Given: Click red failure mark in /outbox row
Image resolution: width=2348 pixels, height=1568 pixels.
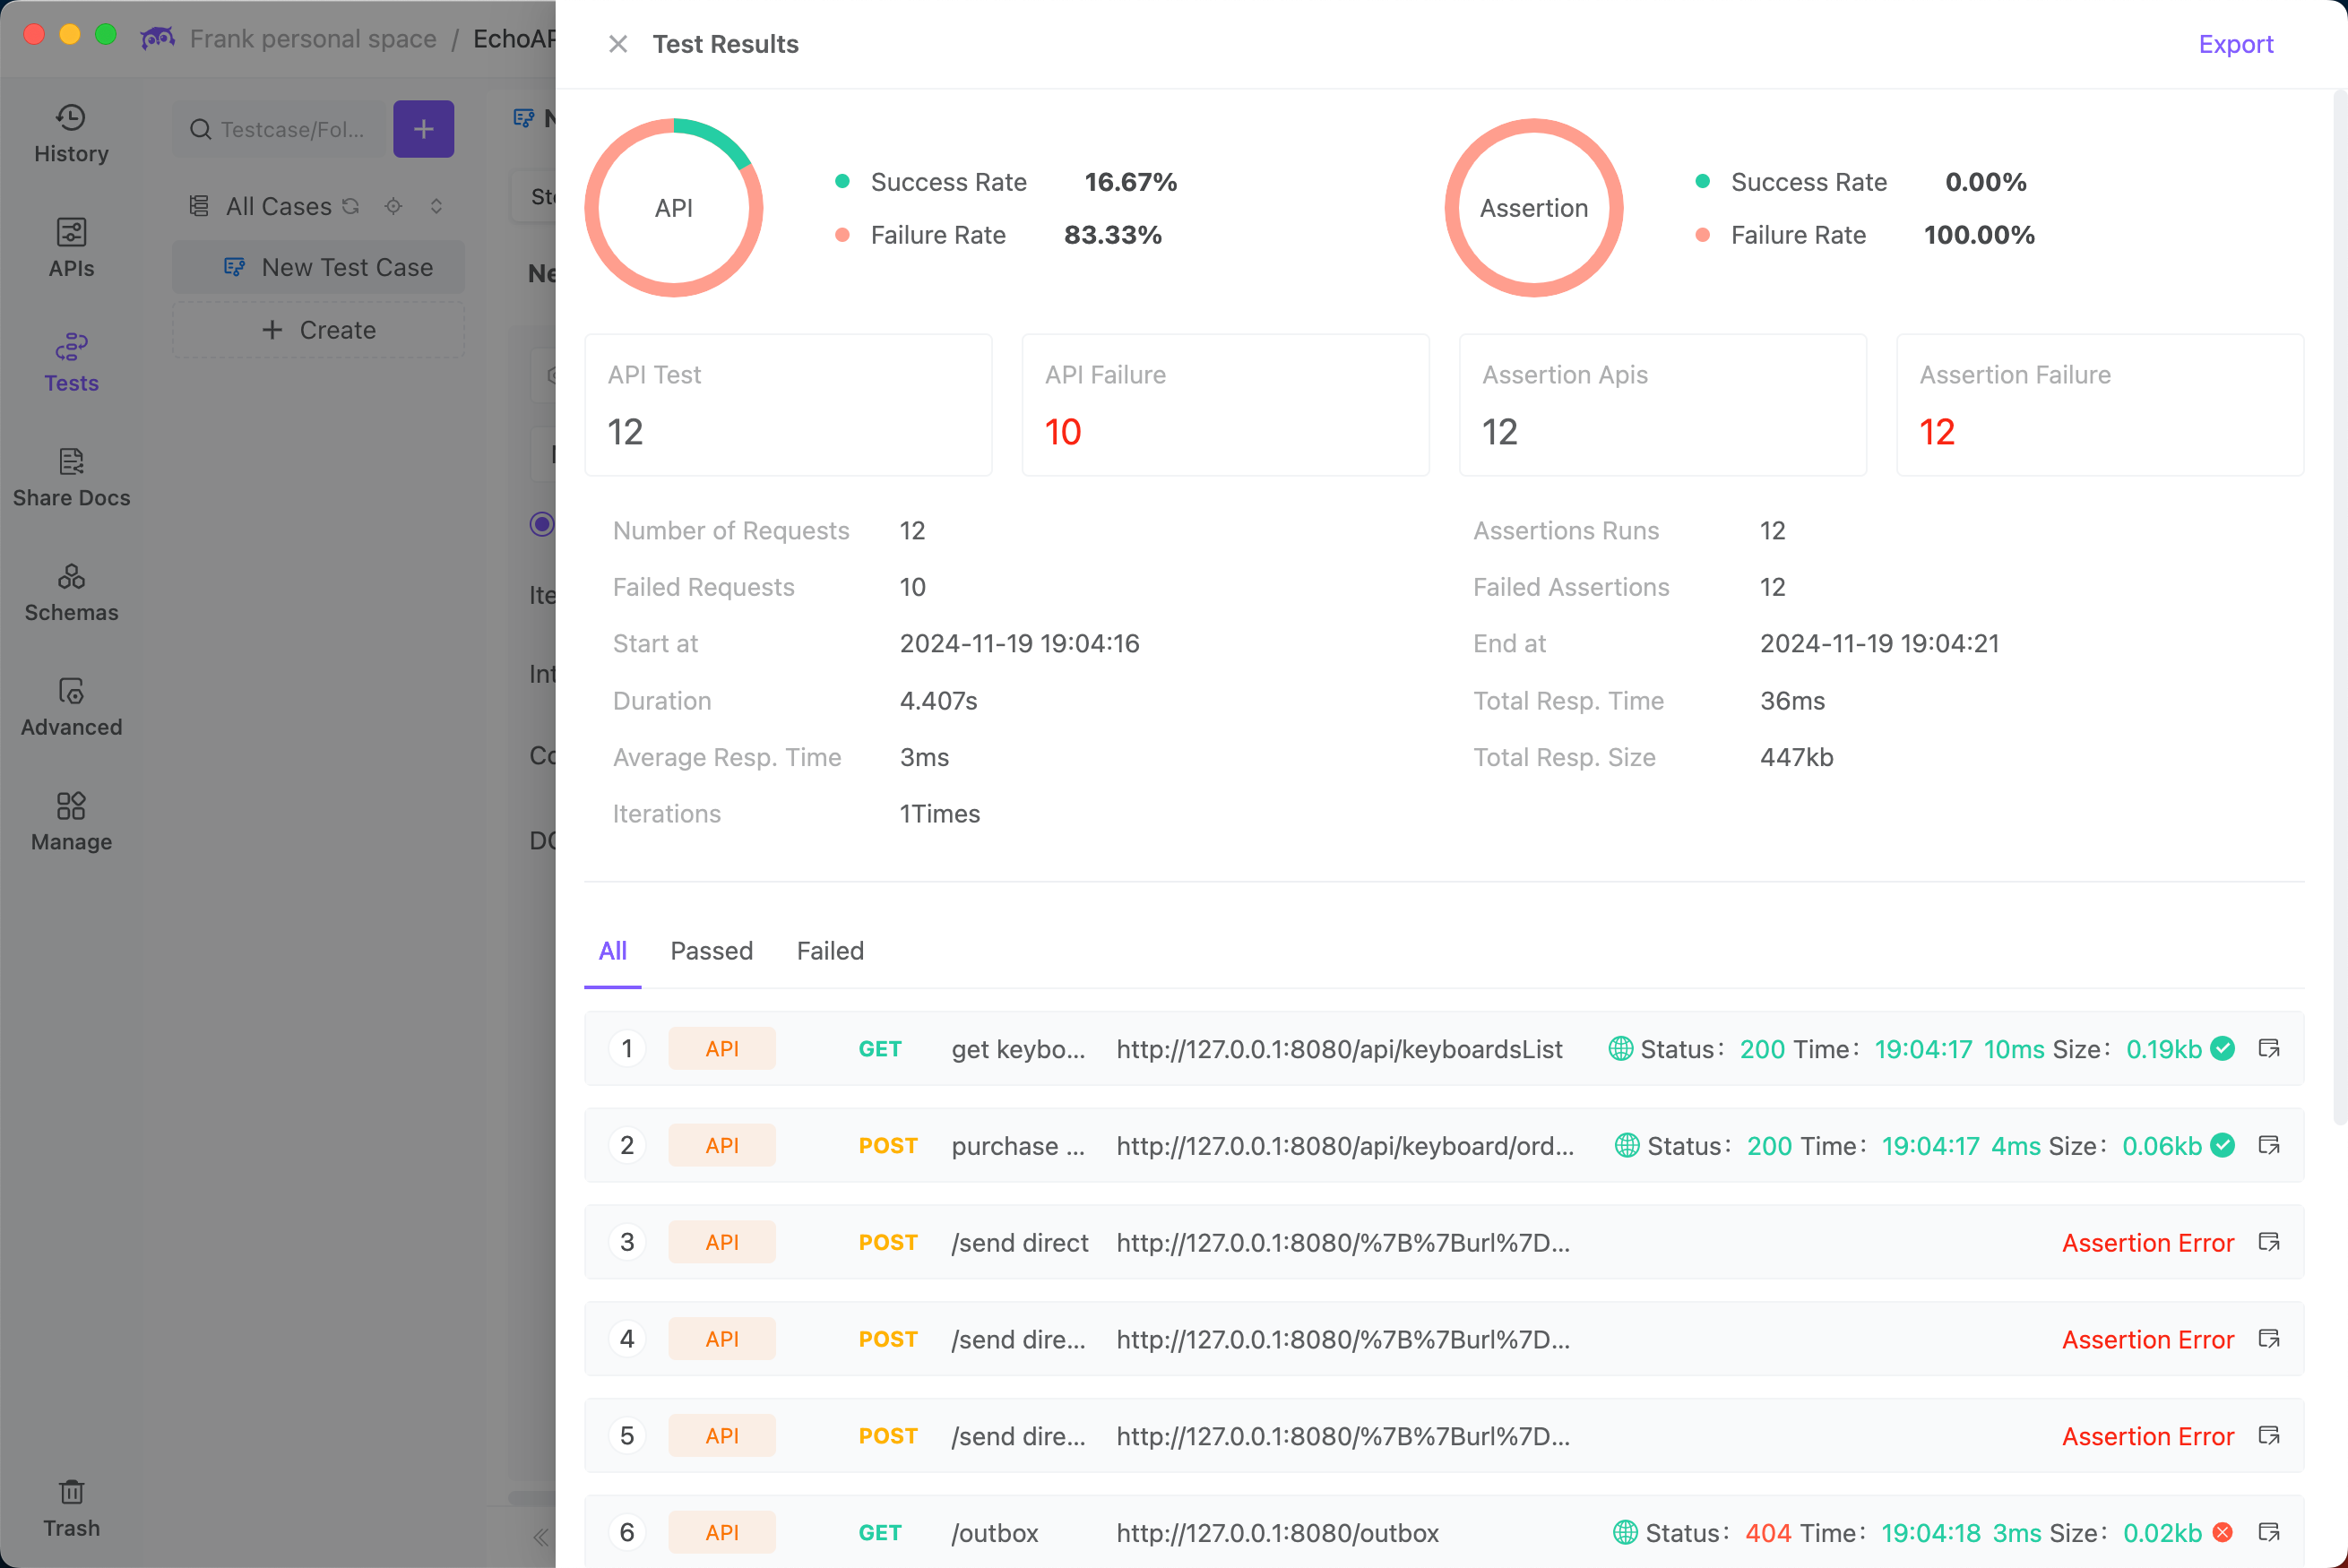Looking at the screenshot, I should coord(2222,1532).
